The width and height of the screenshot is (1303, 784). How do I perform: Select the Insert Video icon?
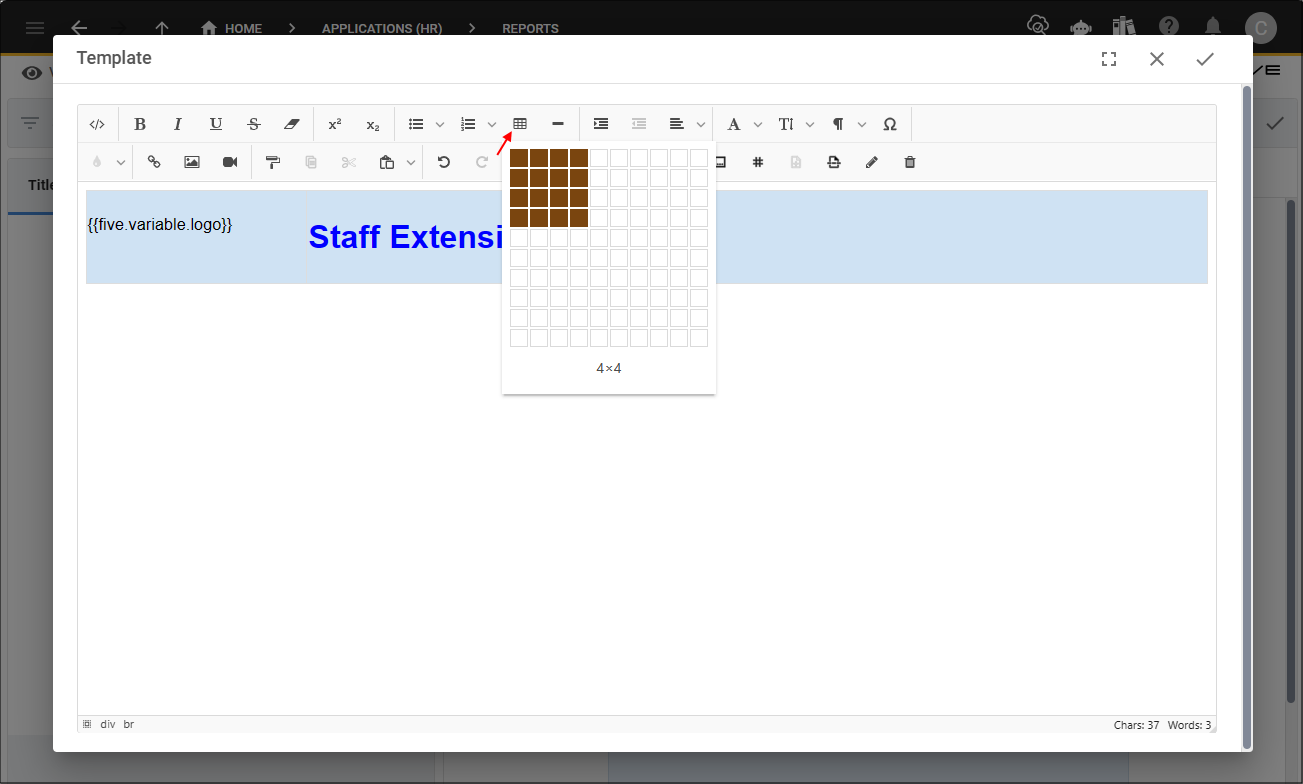click(x=230, y=161)
